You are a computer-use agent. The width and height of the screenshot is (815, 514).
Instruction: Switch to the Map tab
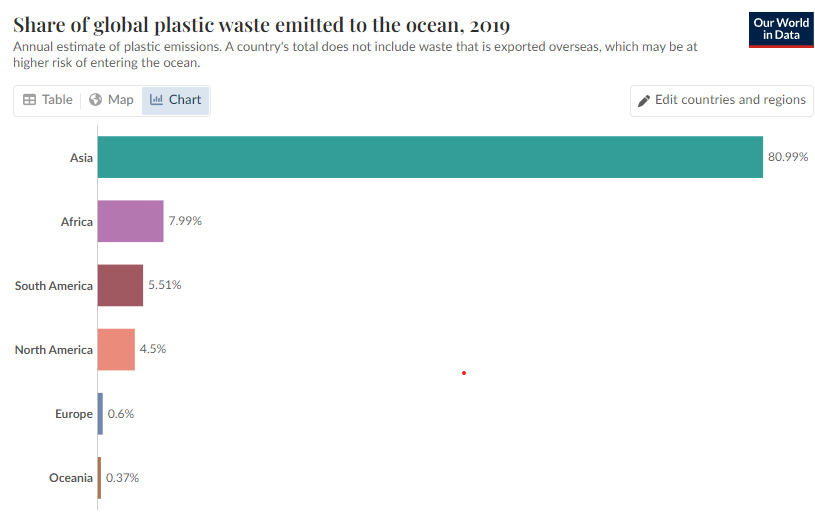(x=111, y=100)
